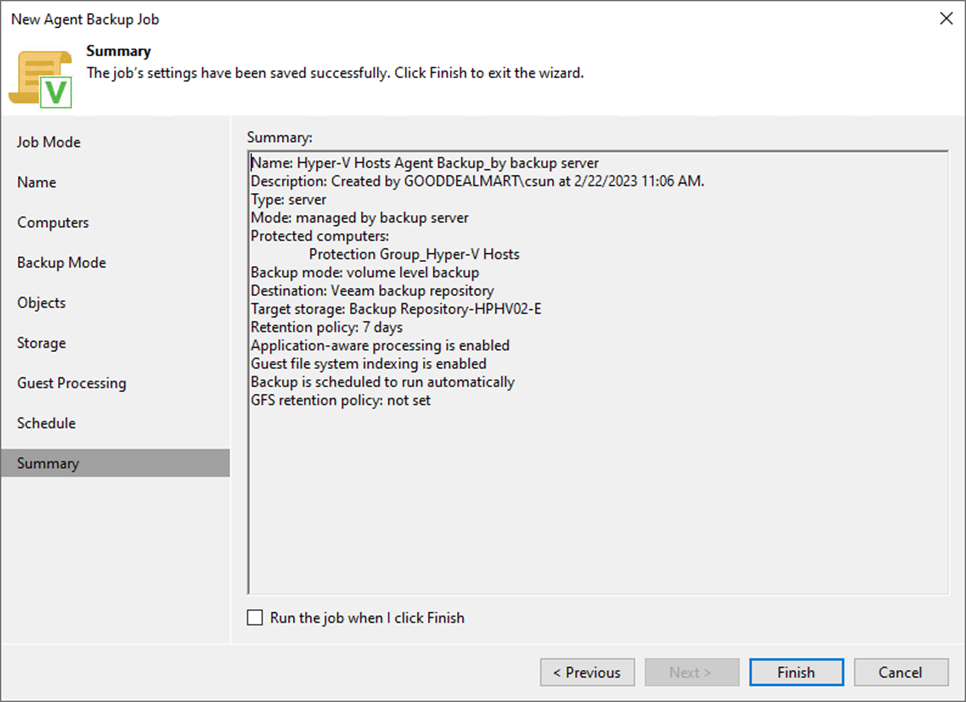966x702 pixels.
Task: Jump to the Schedule step
Action: [x=46, y=423]
